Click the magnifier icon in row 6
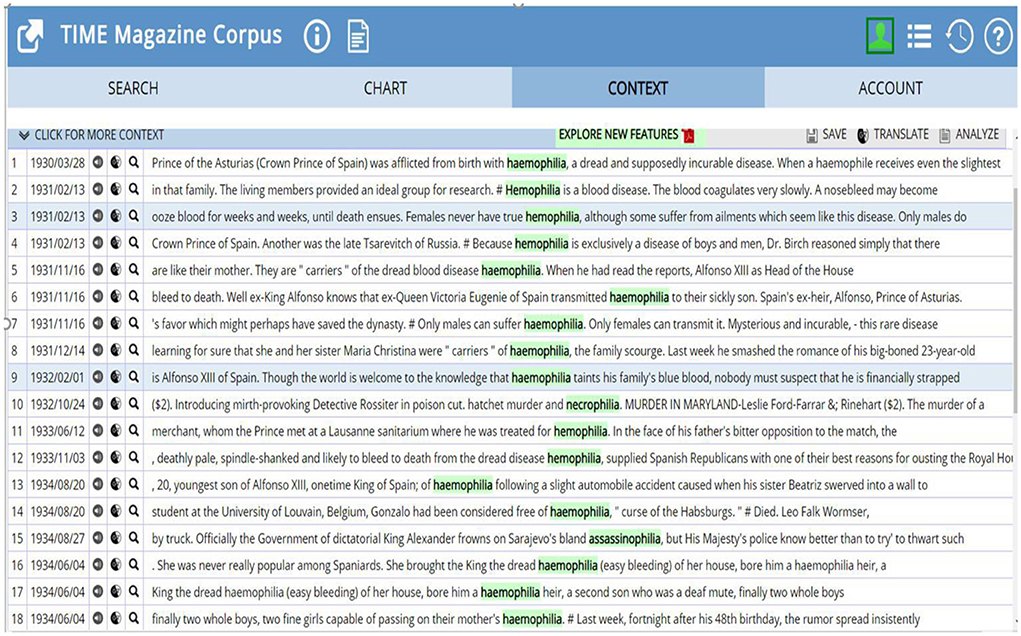This screenshot has width=1021, height=636. click(x=134, y=297)
